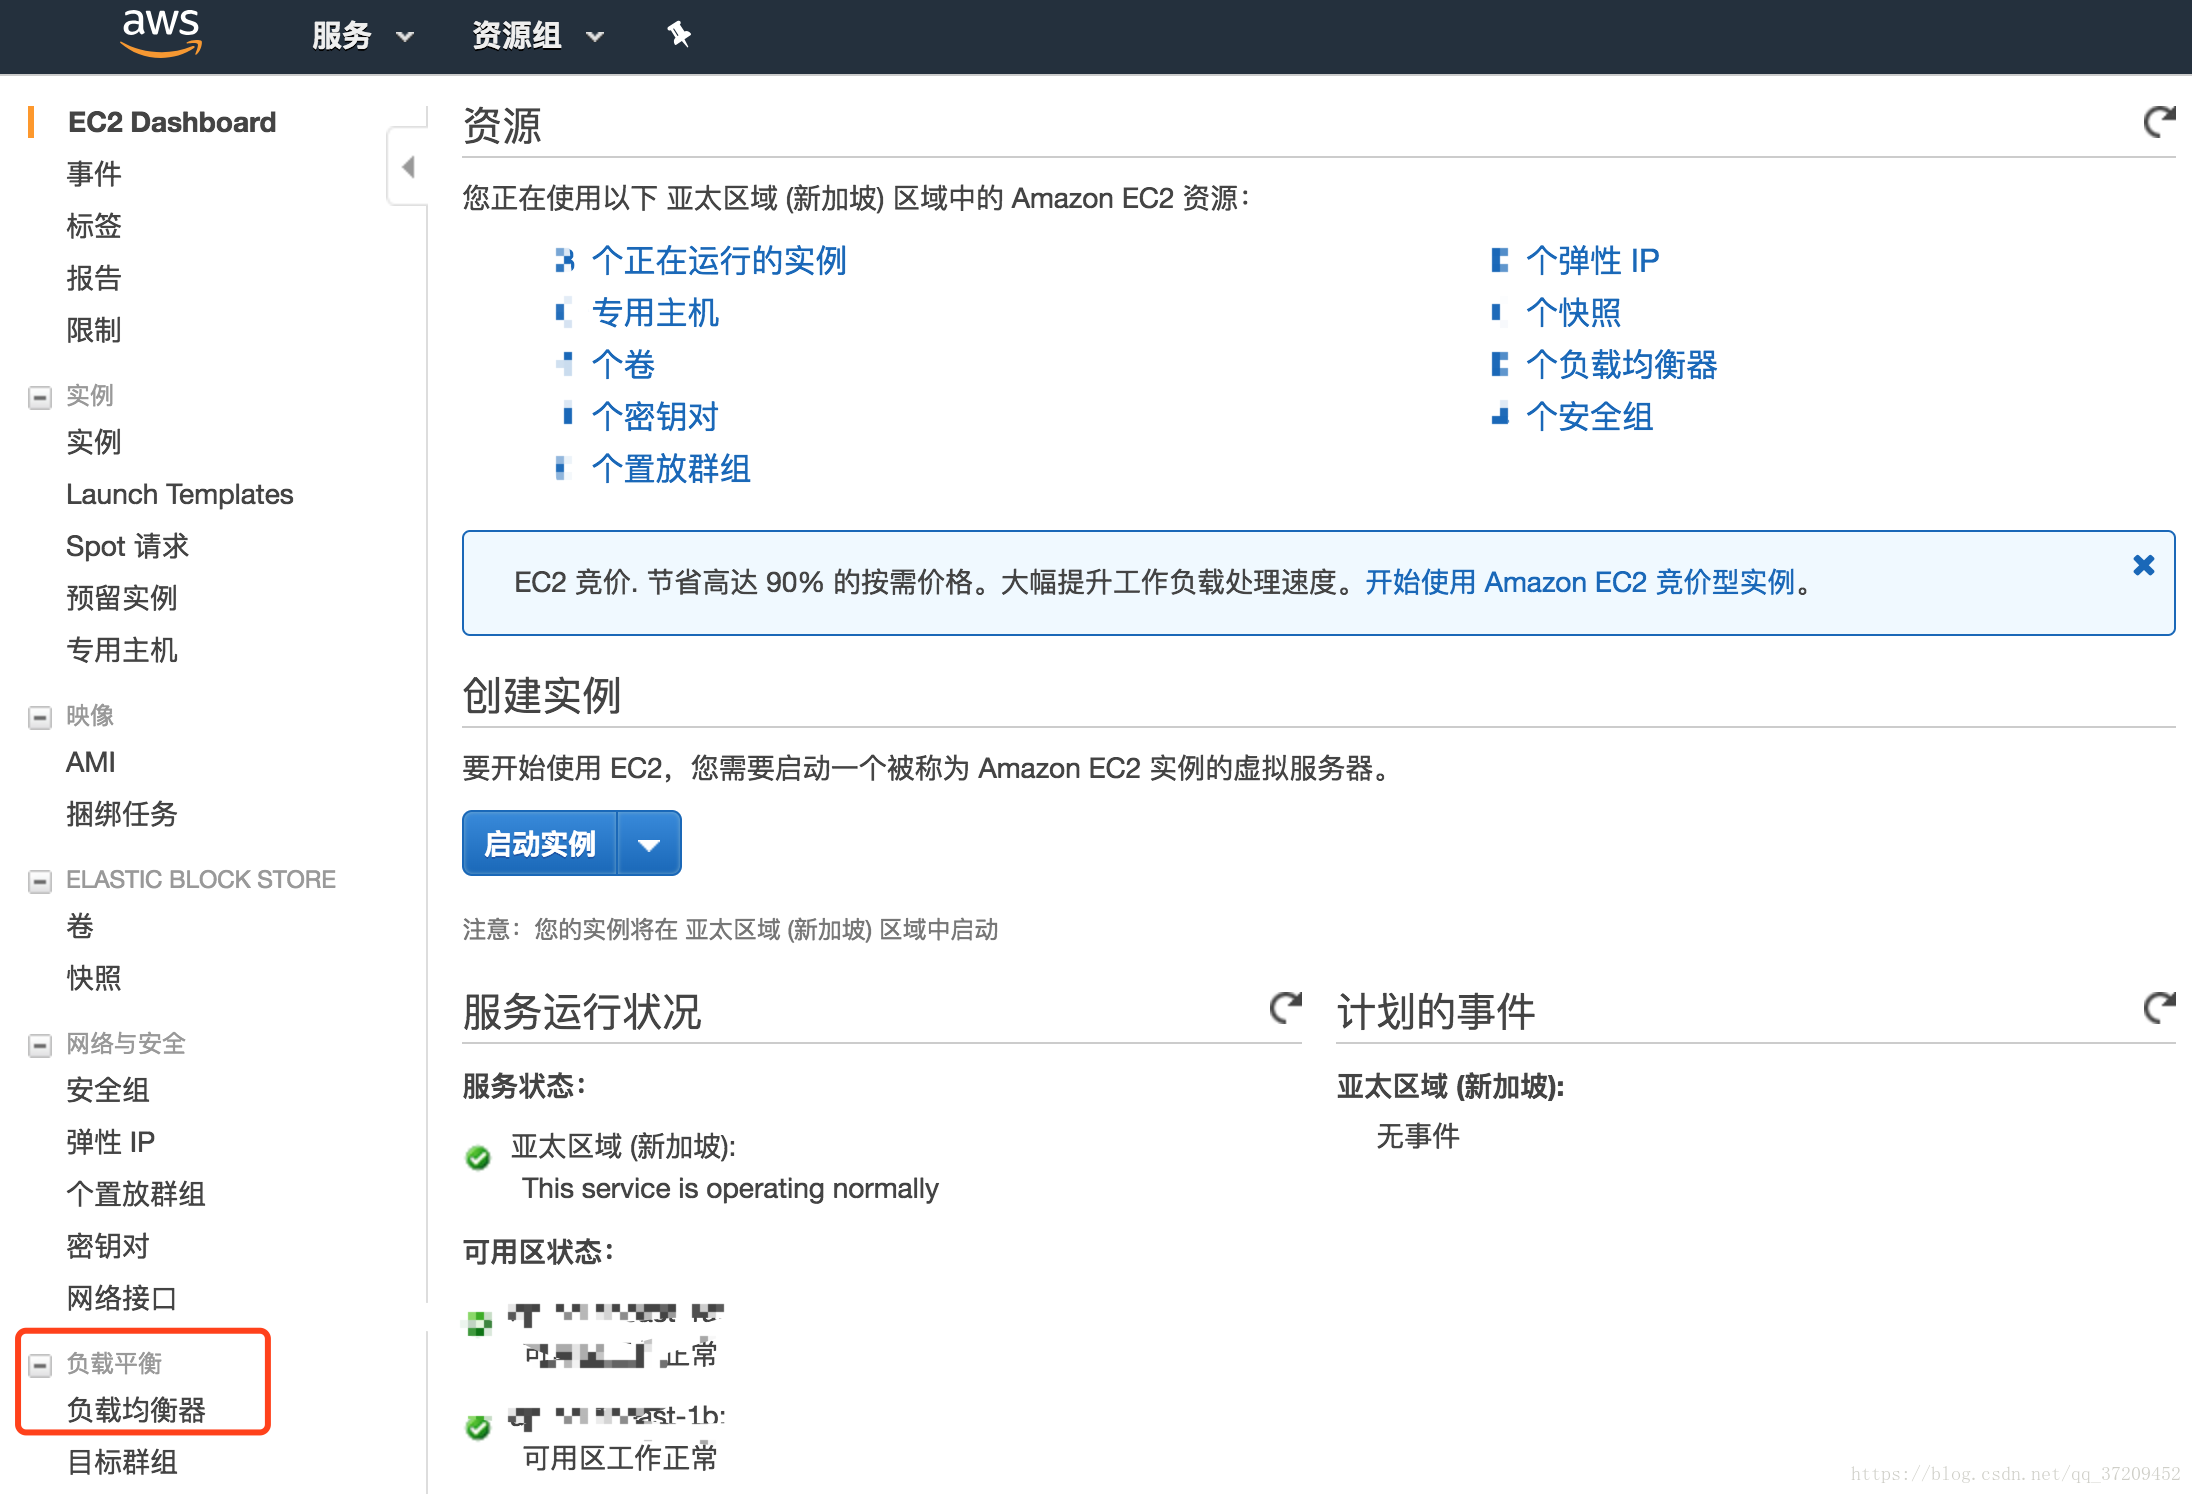Open 个负载均衡器 resource link

(1621, 365)
